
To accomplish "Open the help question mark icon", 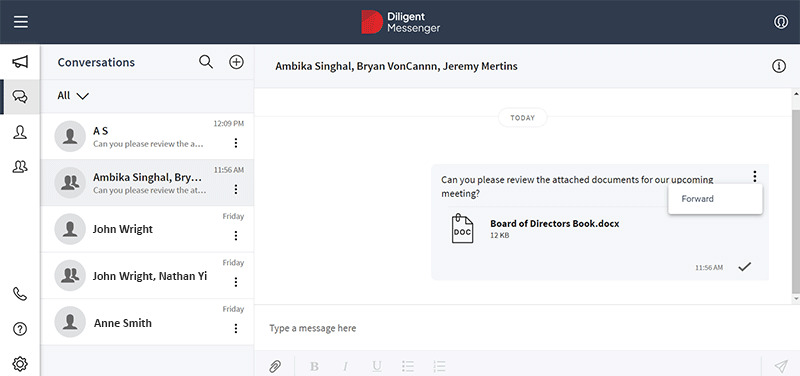I will coord(20,329).
